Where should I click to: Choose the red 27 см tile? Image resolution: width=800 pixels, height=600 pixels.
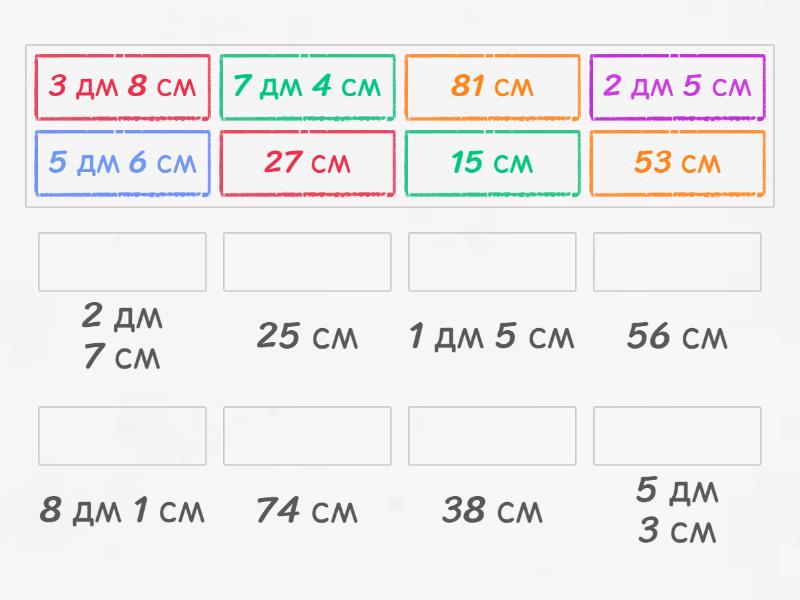pos(307,163)
